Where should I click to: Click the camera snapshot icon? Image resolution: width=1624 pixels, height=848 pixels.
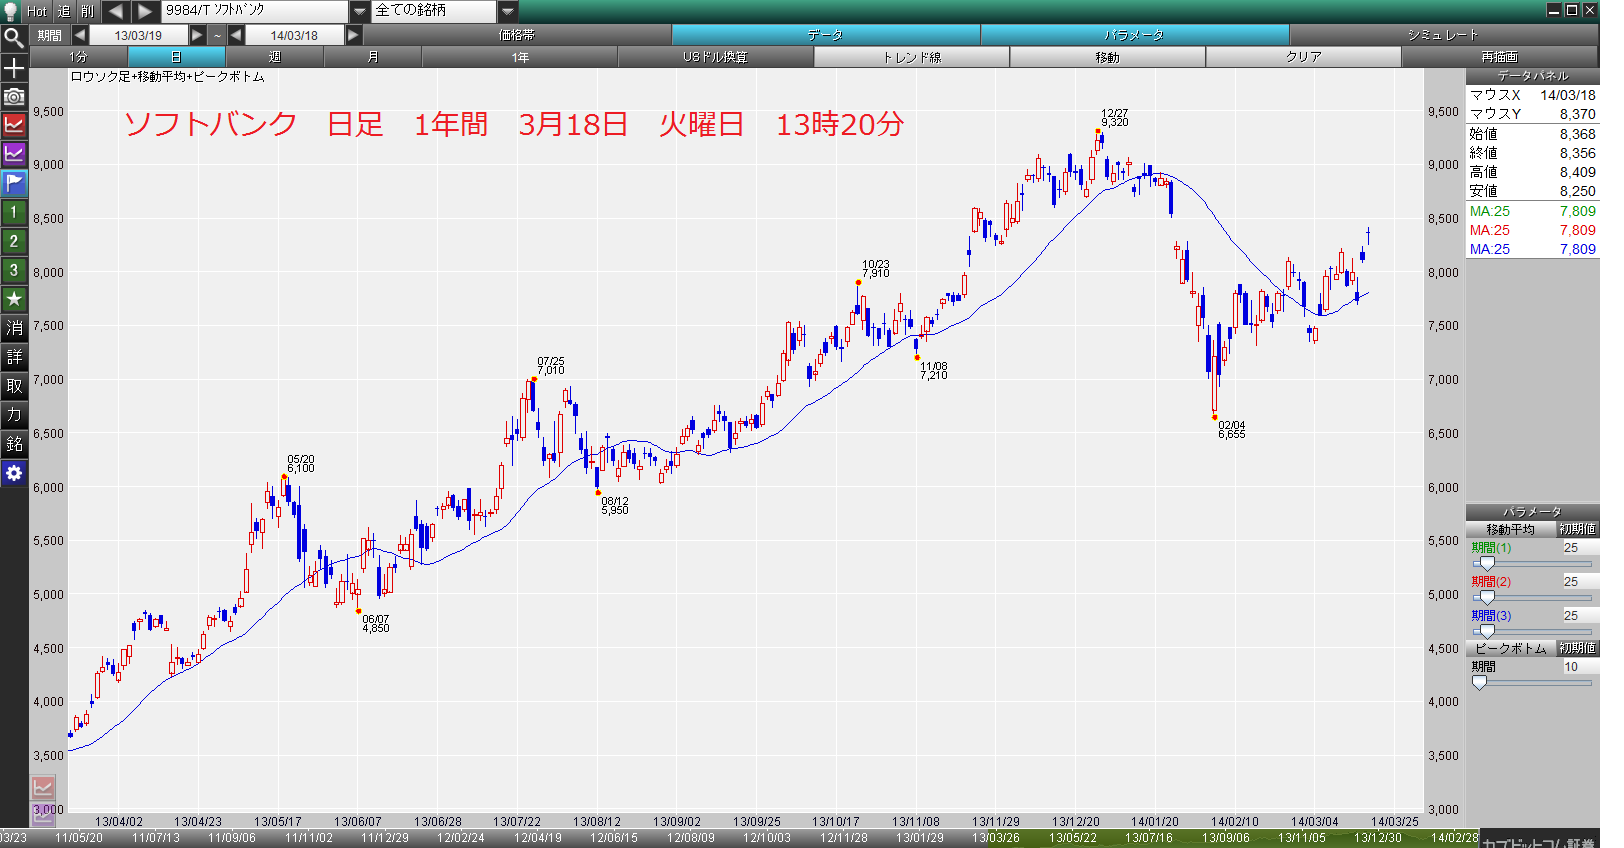point(14,97)
